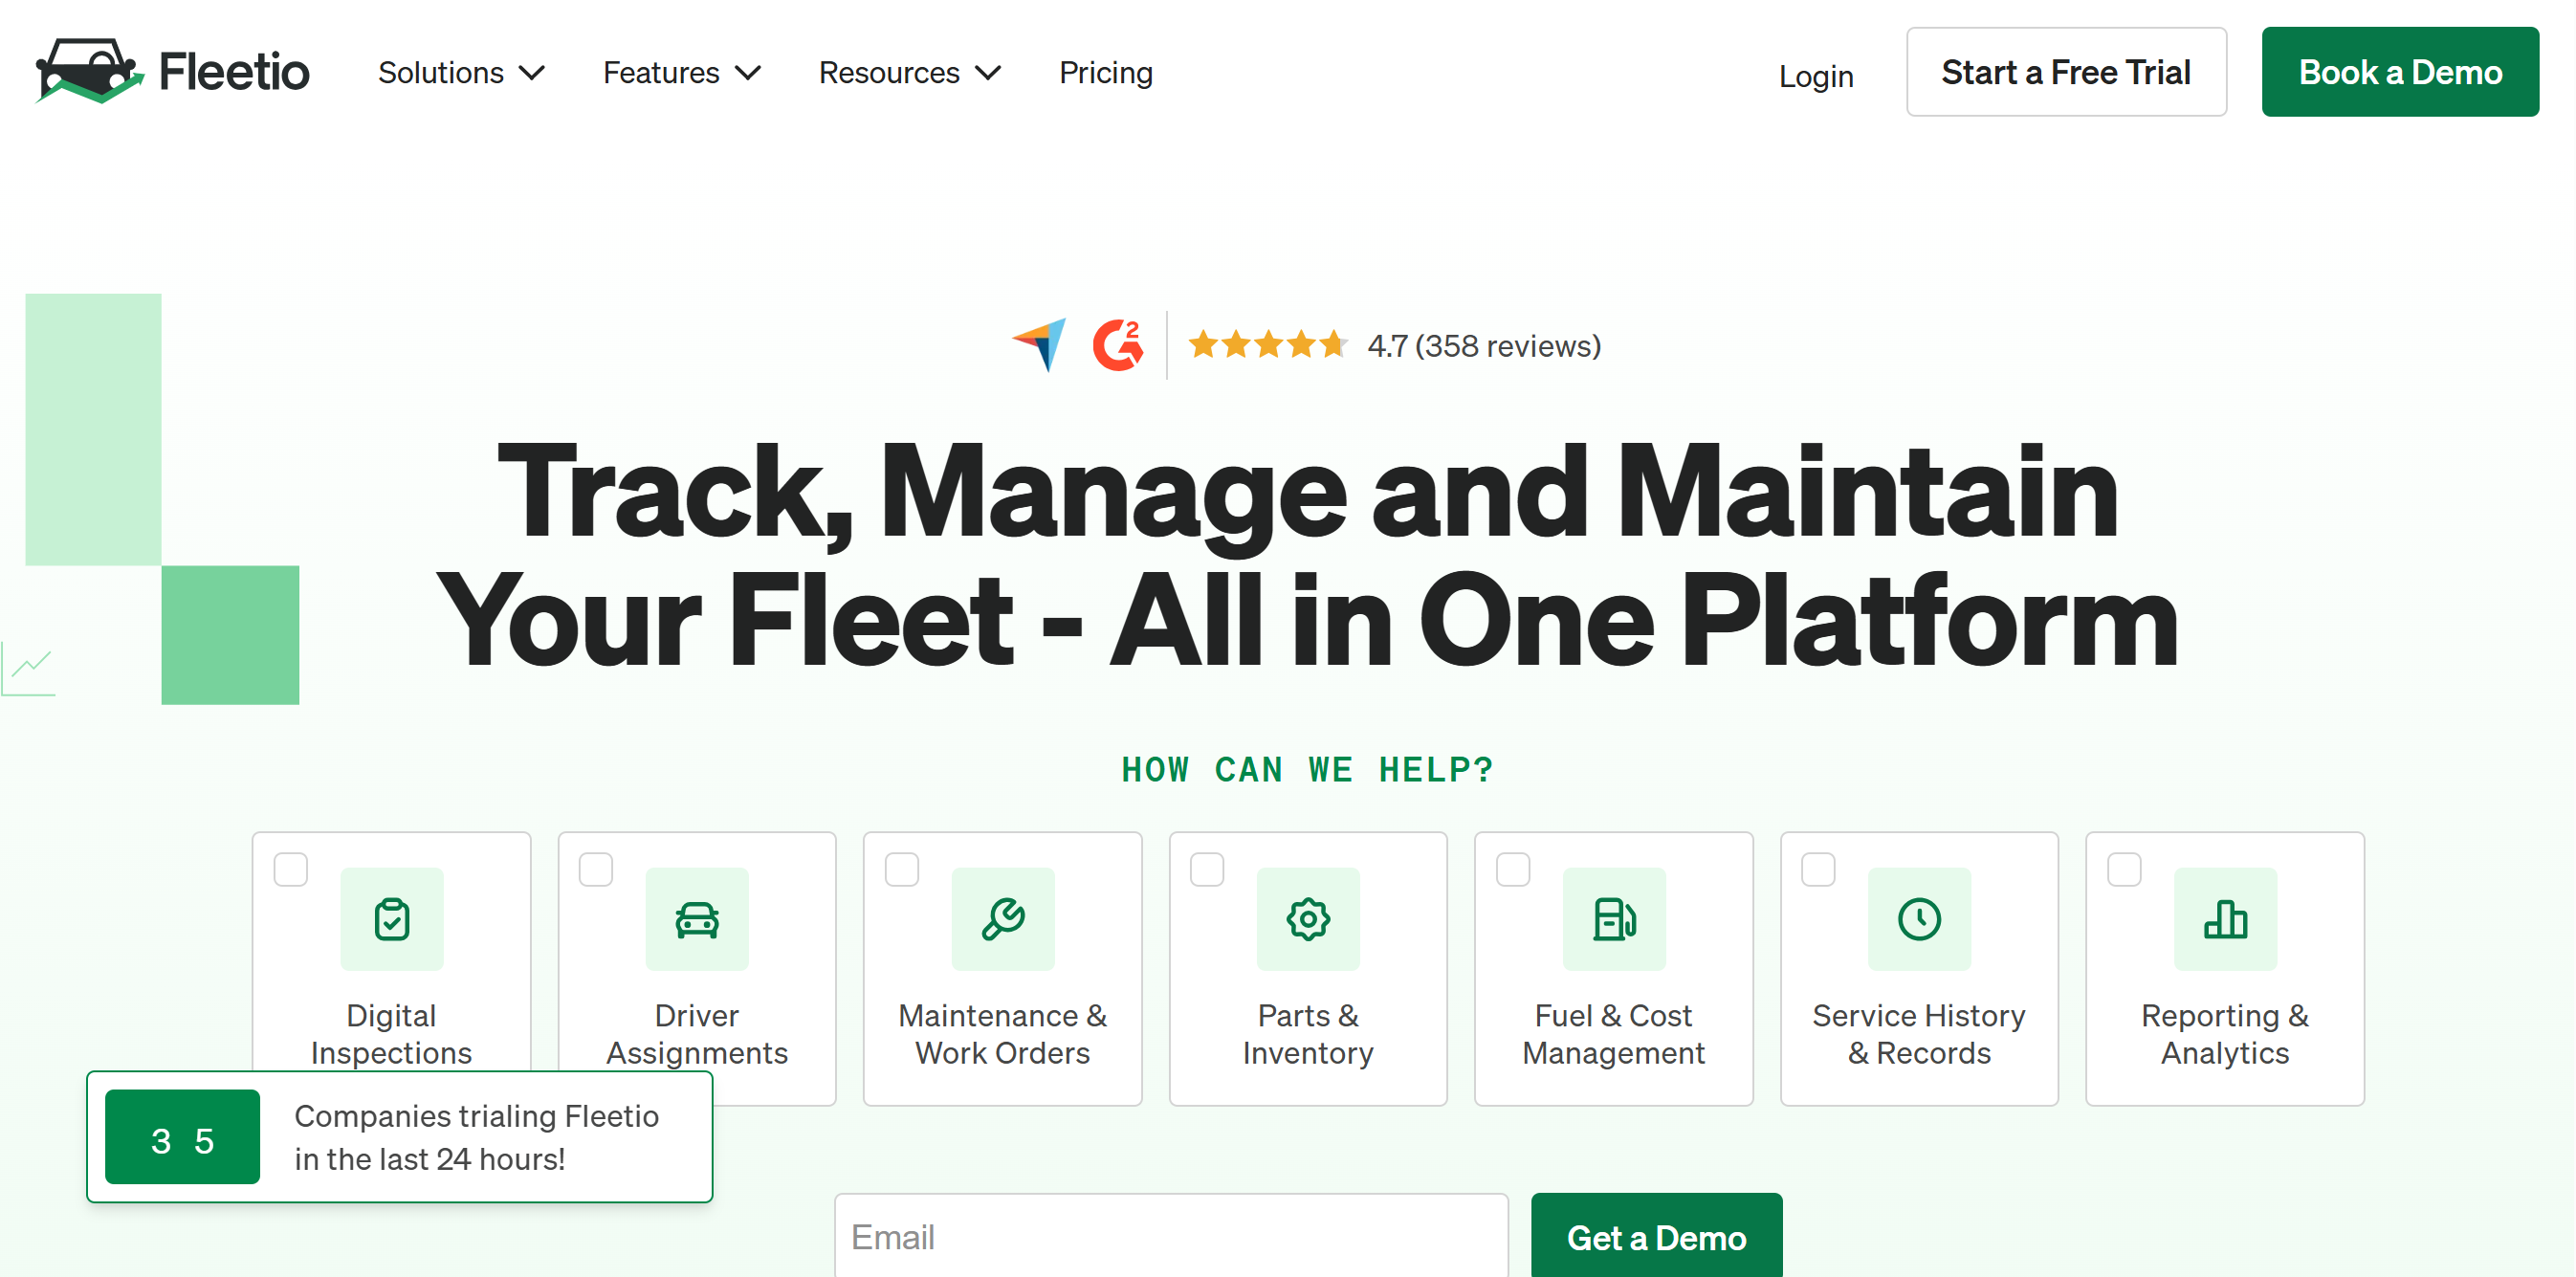Open the Pricing page
The image size is (2576, 1277).
point(1105,73)
